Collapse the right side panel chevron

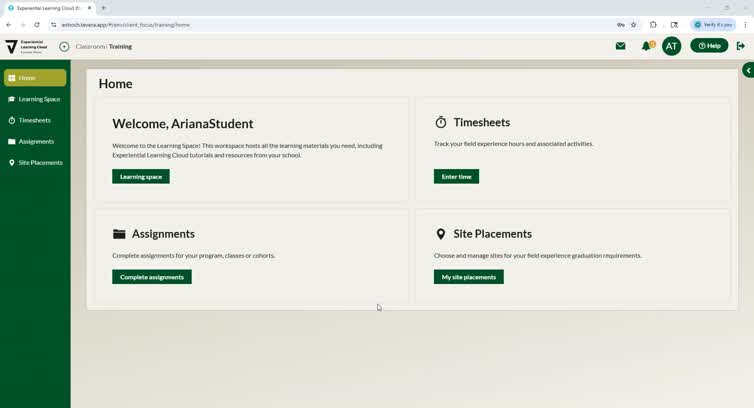click(x=748, y=70)
